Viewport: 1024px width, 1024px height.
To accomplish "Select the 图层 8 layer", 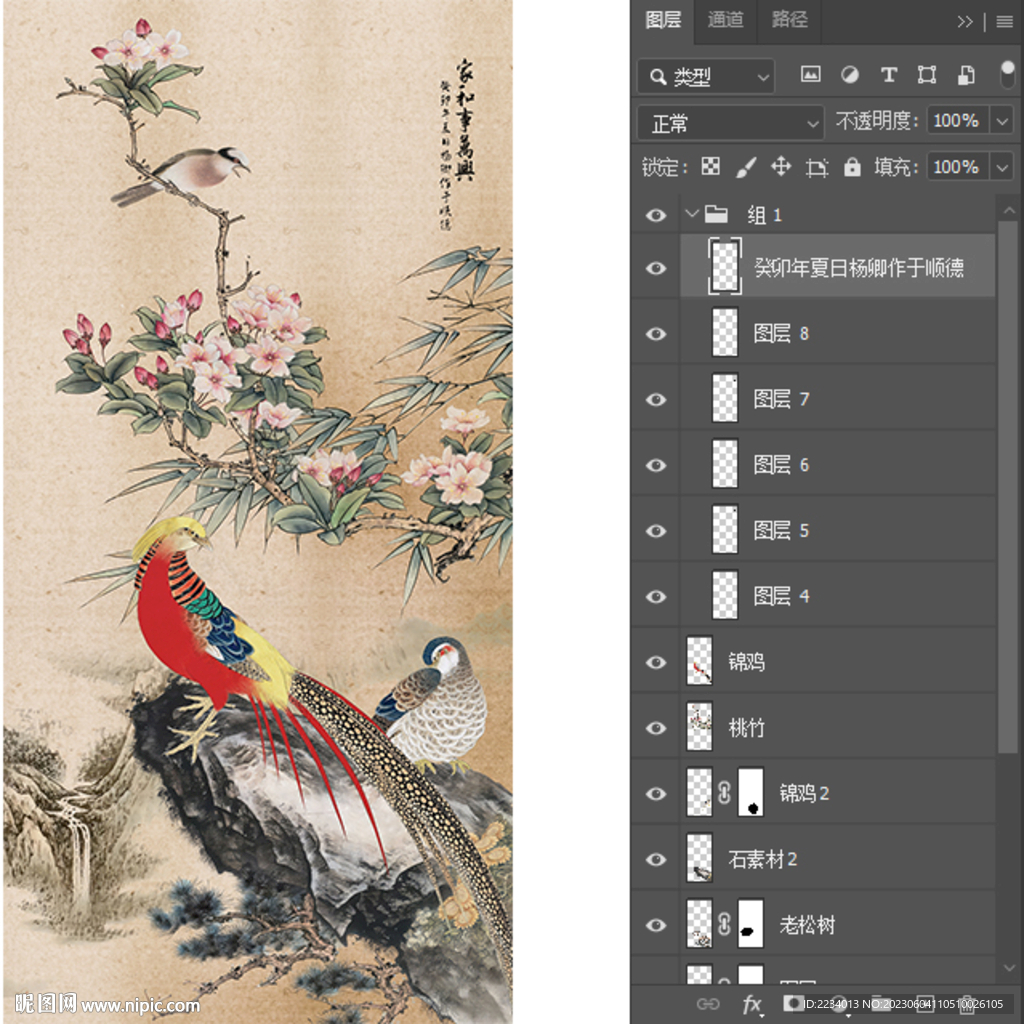I will pyautogui.click(x=838, y=333).
